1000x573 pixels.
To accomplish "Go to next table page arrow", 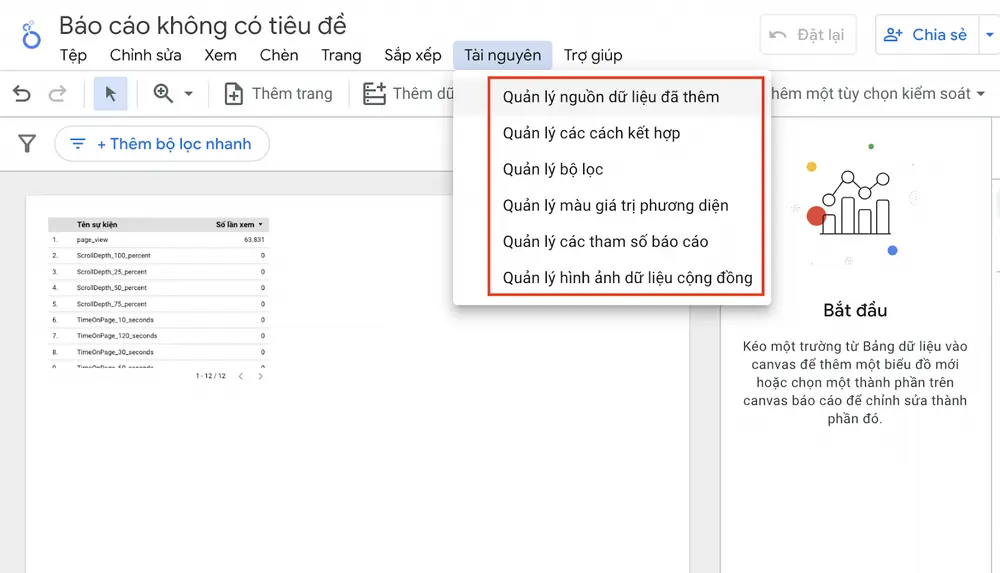I will coord(260,376).
